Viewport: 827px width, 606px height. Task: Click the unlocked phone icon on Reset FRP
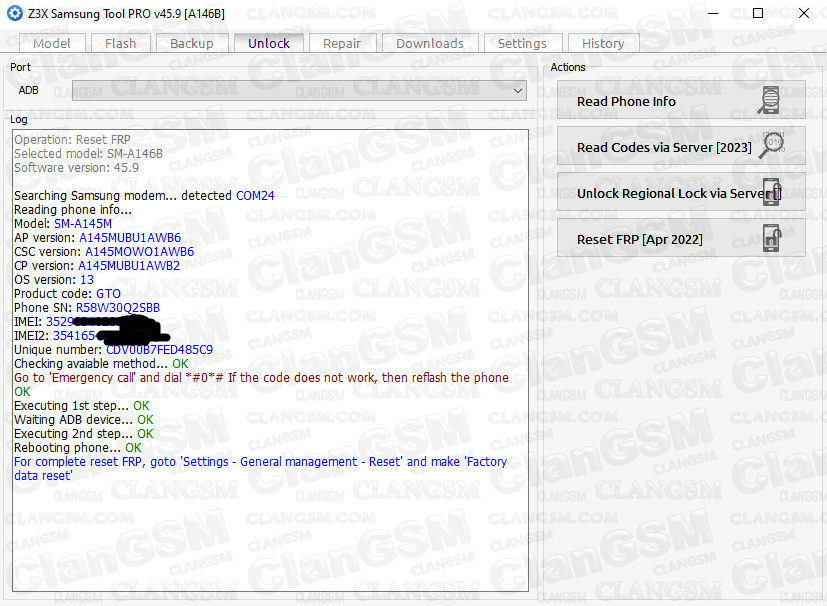coord(772,238)
